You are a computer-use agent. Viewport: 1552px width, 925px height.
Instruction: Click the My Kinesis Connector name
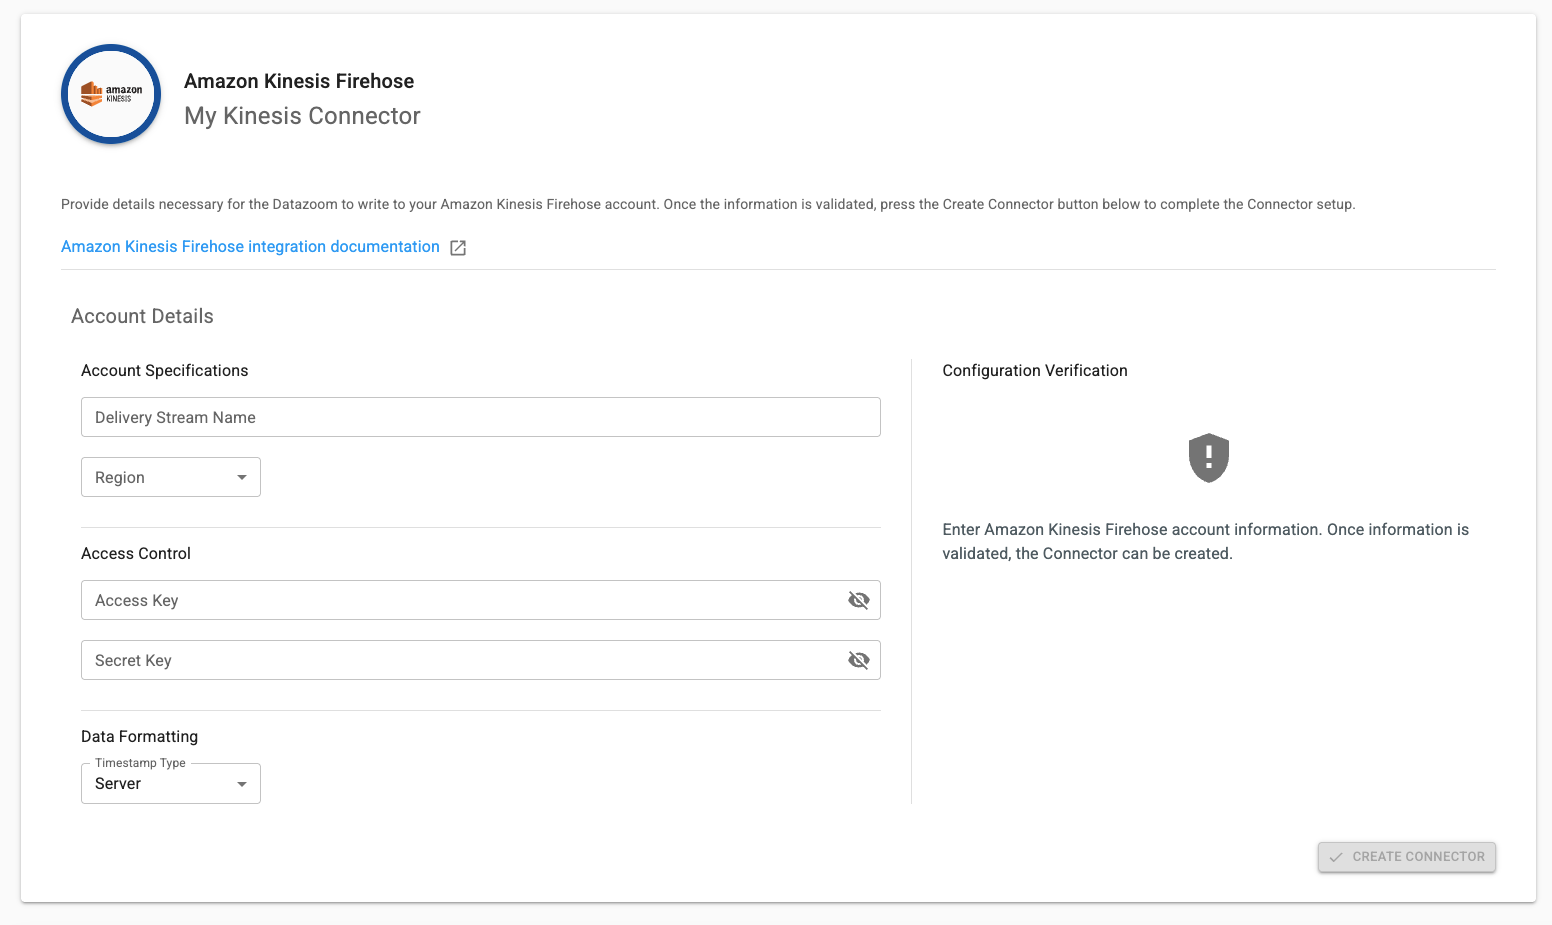pyautogui.click(x=302, y=116)
